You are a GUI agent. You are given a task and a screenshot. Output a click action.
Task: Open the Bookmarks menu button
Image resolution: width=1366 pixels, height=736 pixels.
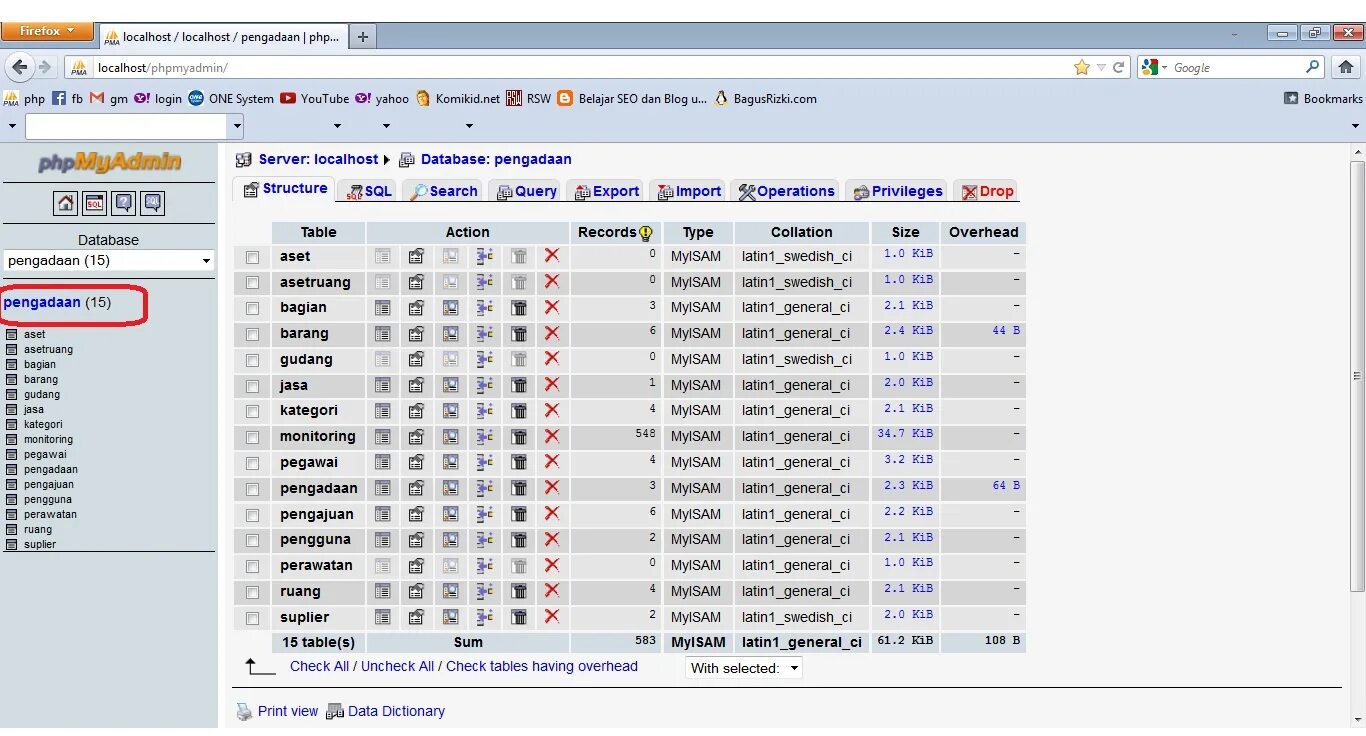(1322, 98)
